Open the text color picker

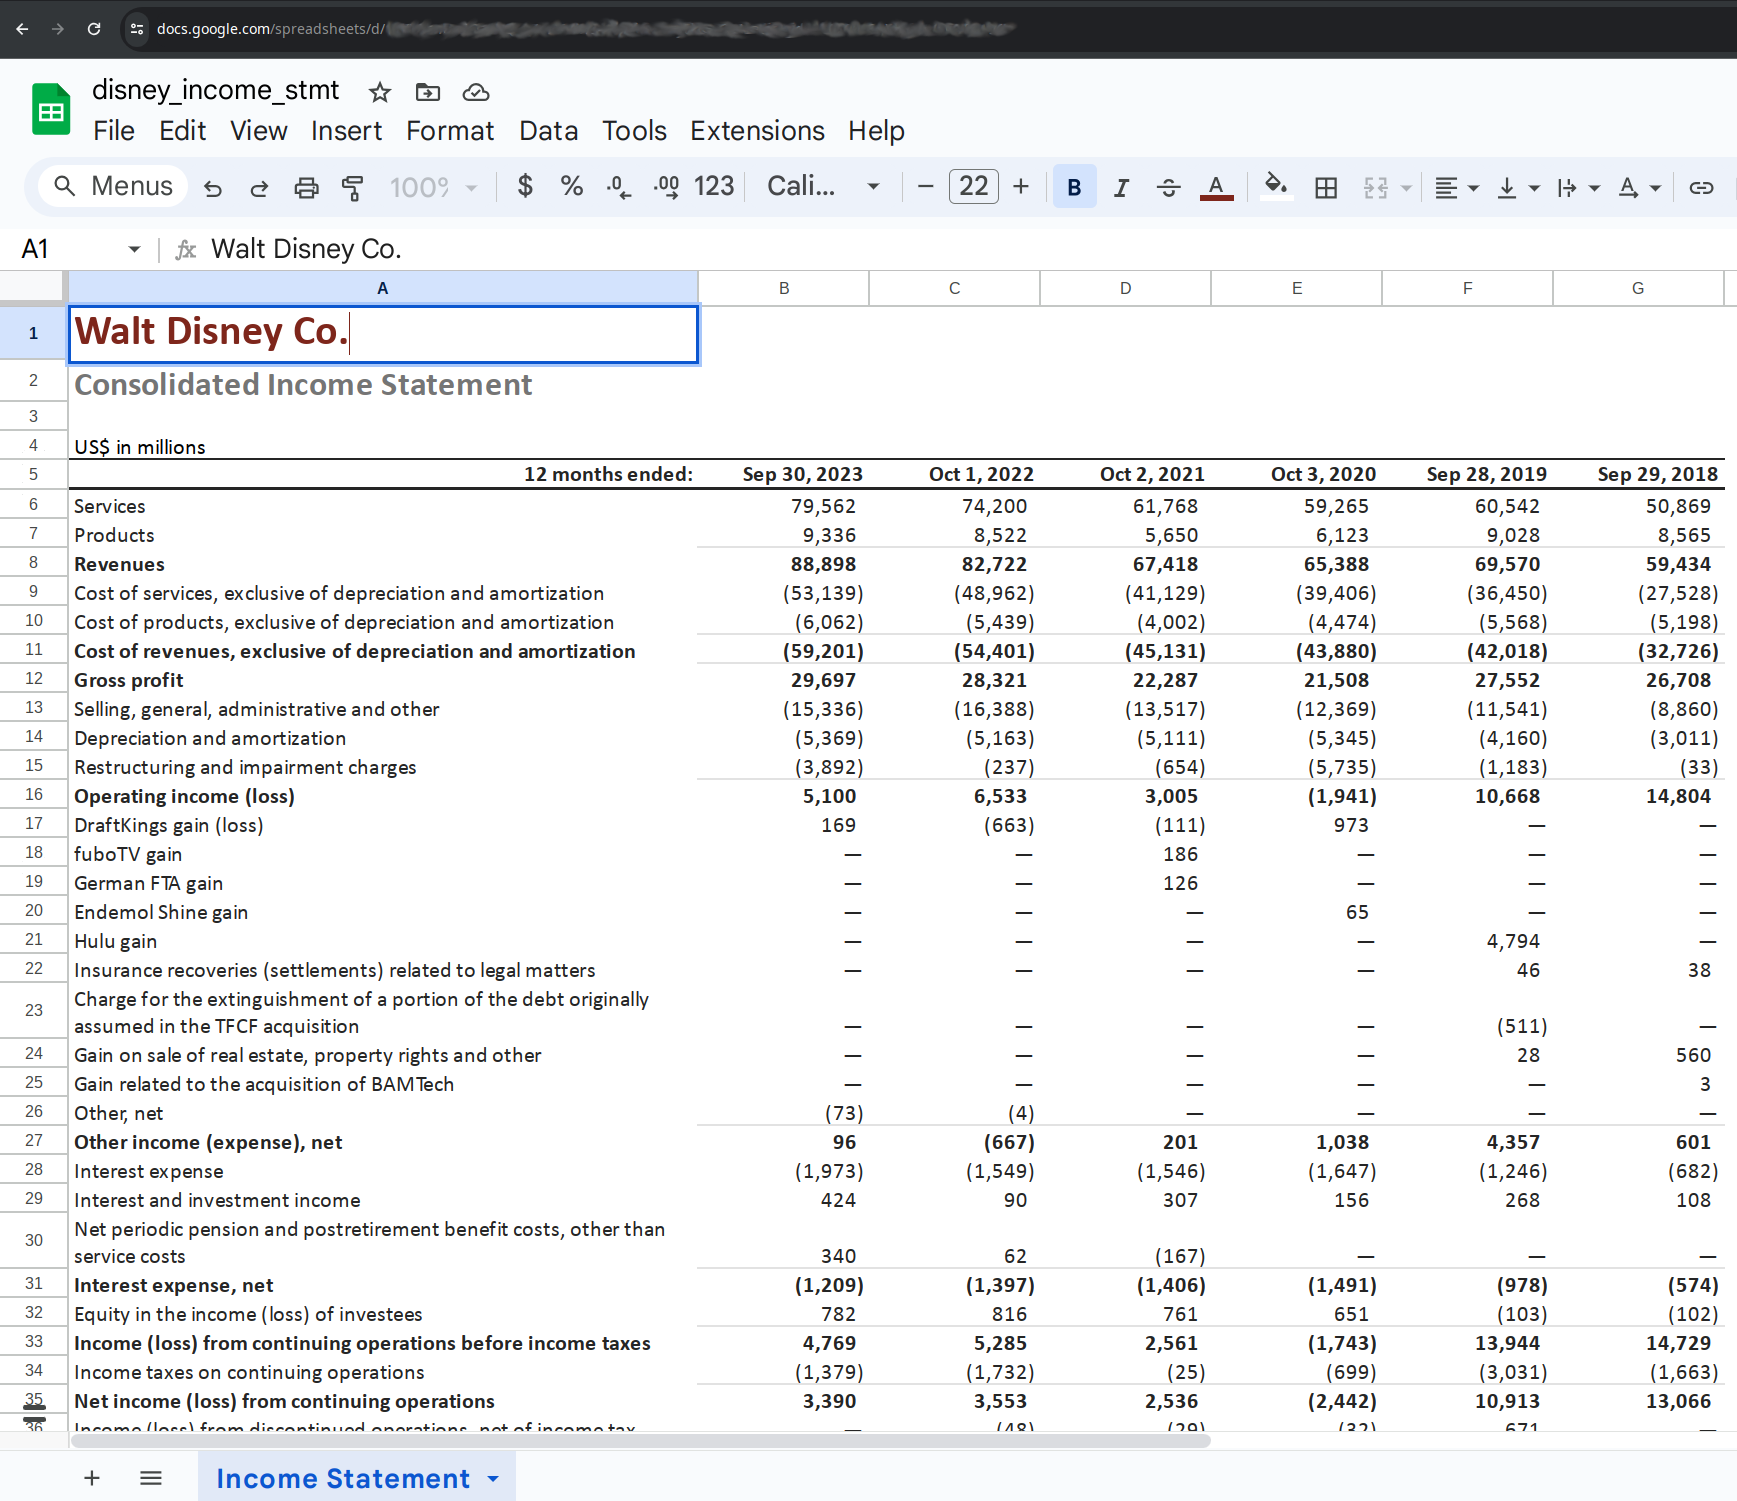(1216, 187)
